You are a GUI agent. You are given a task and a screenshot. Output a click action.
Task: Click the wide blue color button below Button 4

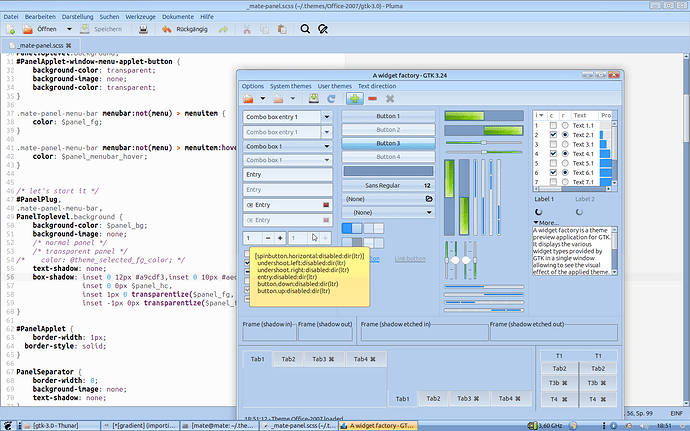point(388,171)
